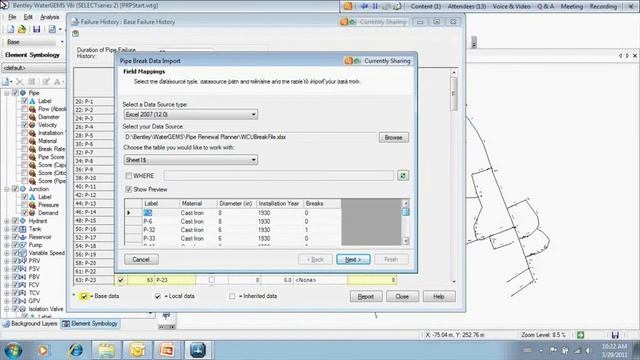Open Windows Media Player from the taskbar
The image size is (640, 360).
(x=43, y=350)
